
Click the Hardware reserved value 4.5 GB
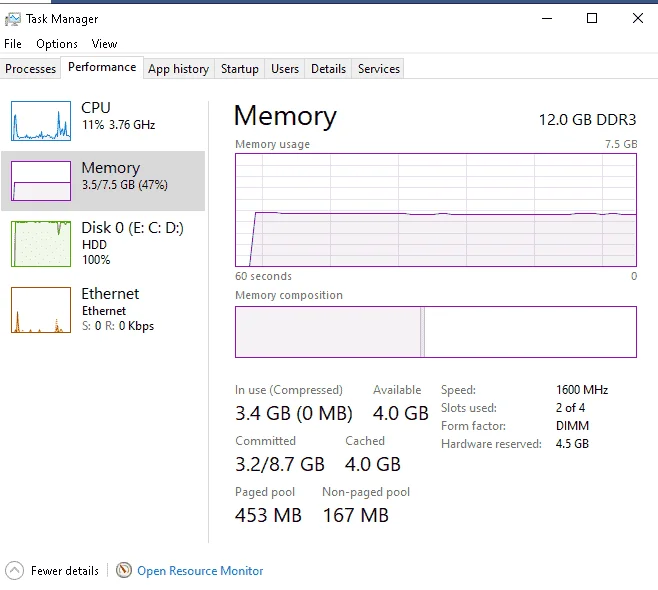tap(572, 444)
